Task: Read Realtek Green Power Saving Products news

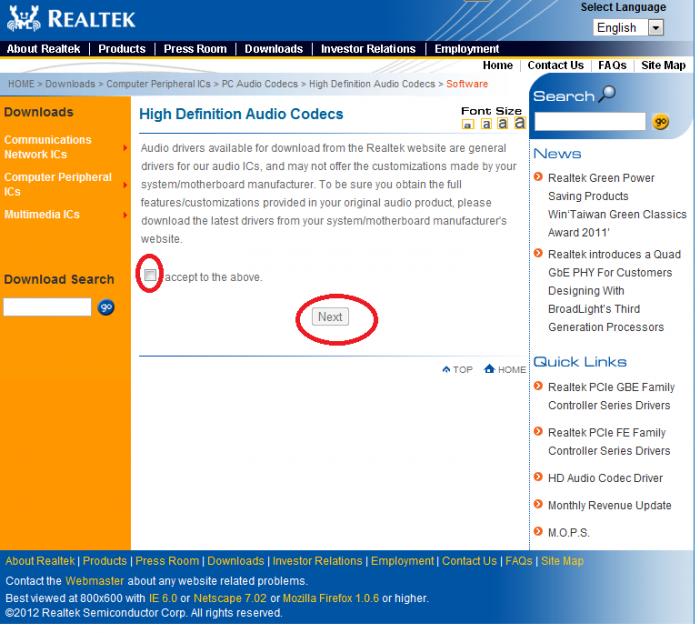Action: pyautogui.click(x=617, y=205)
